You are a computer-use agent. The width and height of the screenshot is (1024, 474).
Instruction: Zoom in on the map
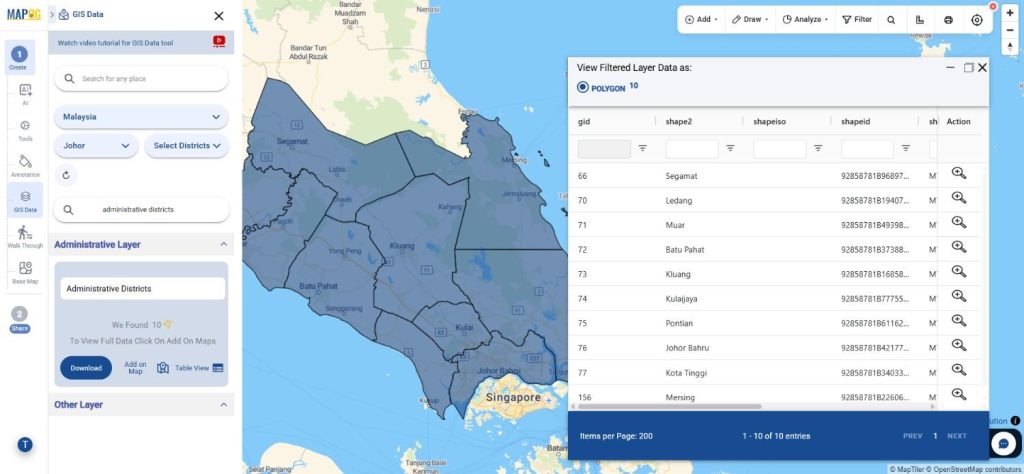pos(1010,13)
